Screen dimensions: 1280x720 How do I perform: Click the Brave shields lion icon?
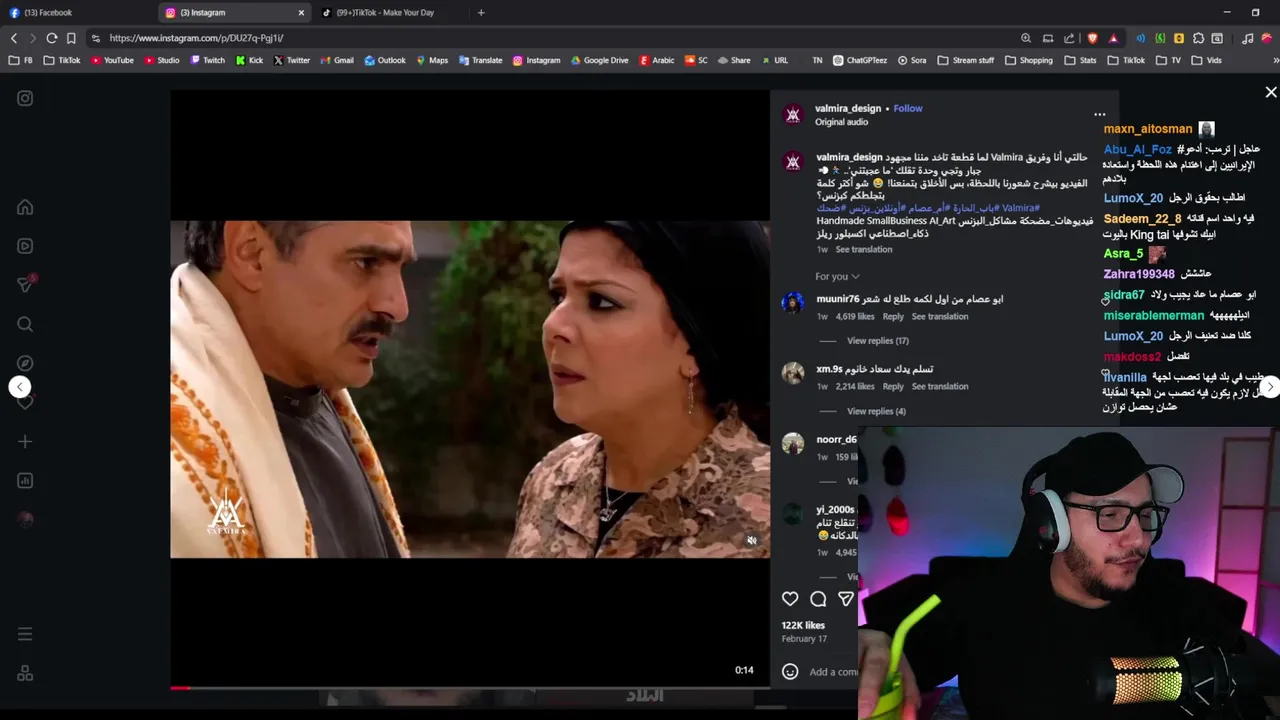coord(1092,38)
